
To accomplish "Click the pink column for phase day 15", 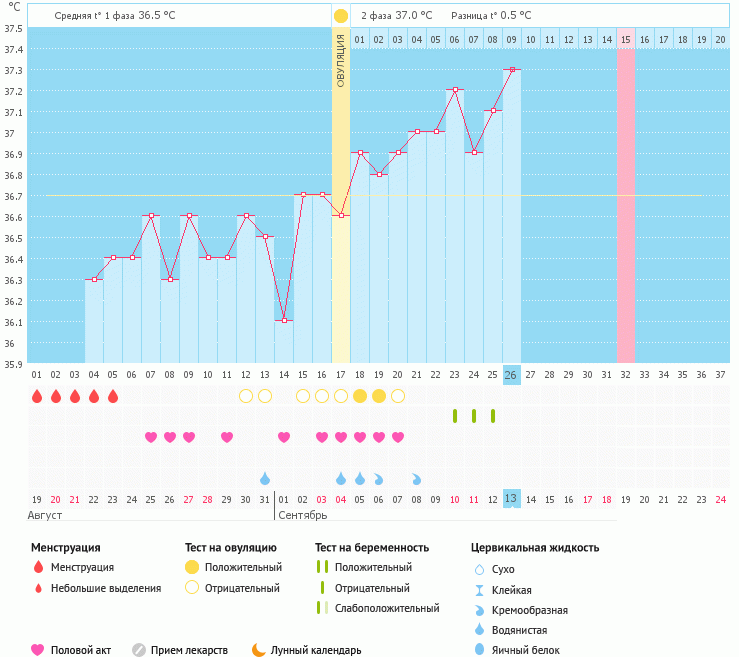I will [626, 200].
